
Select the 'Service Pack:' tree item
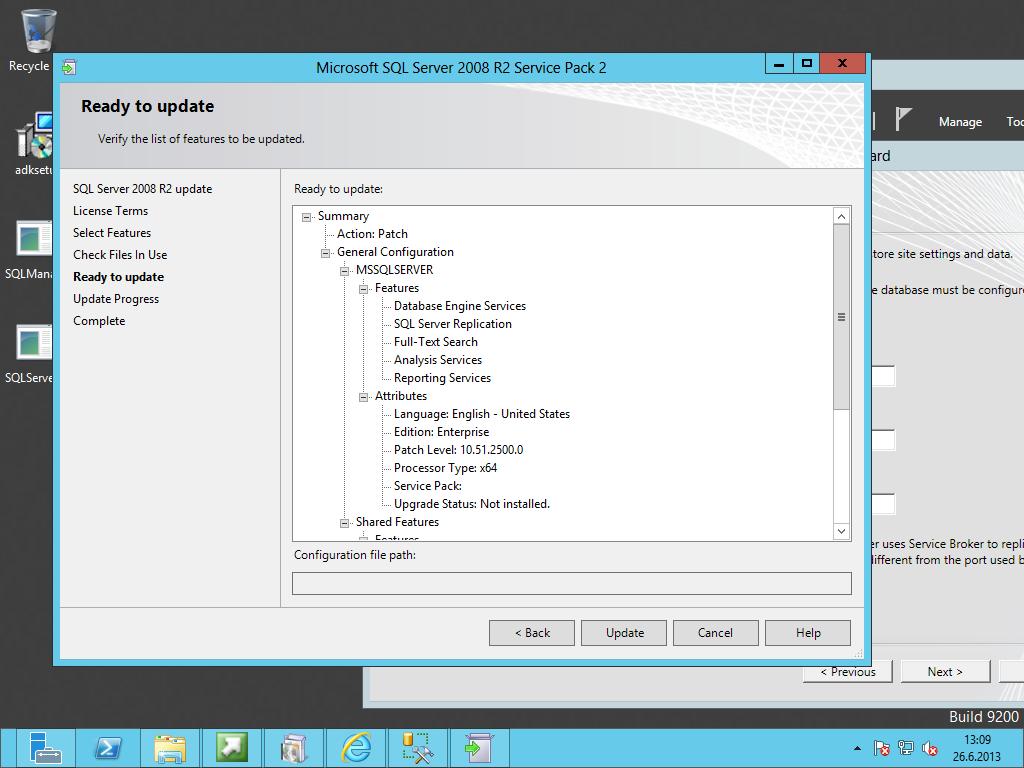pos(428,486)
